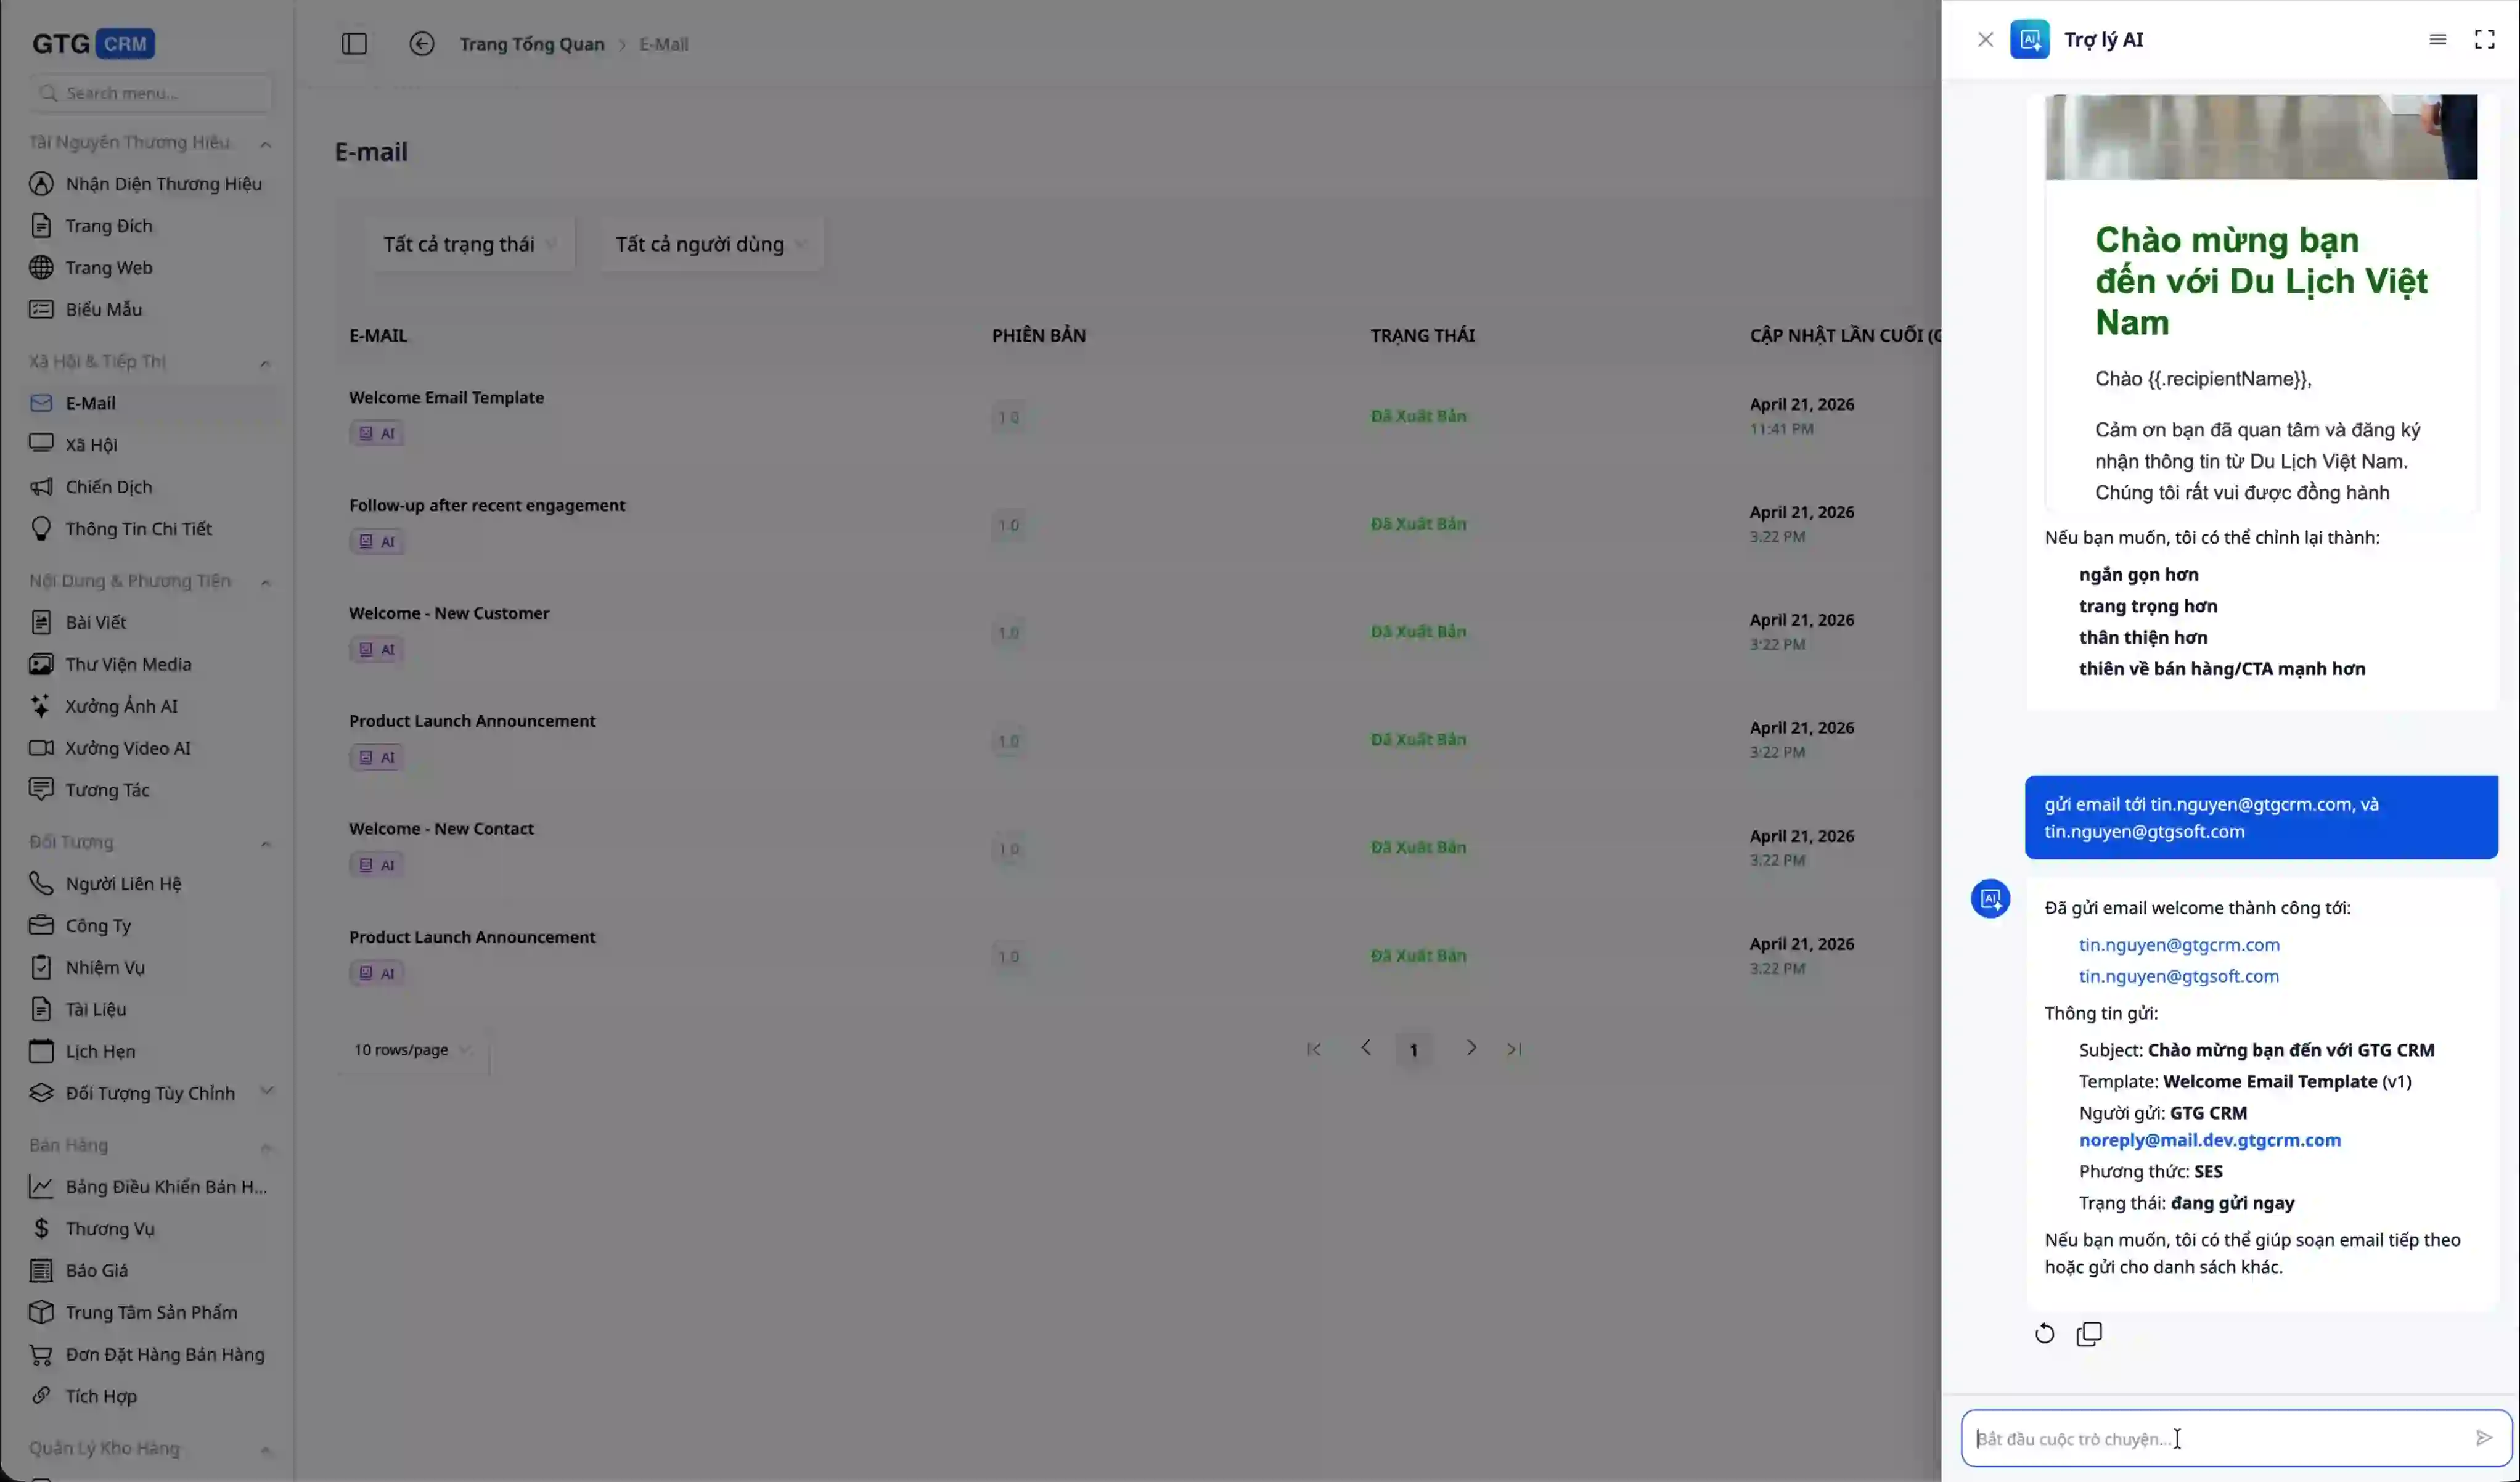Click the AI chat message input field
This screenshot has height=1482, width=2520.
[x=2210, y=1438]
